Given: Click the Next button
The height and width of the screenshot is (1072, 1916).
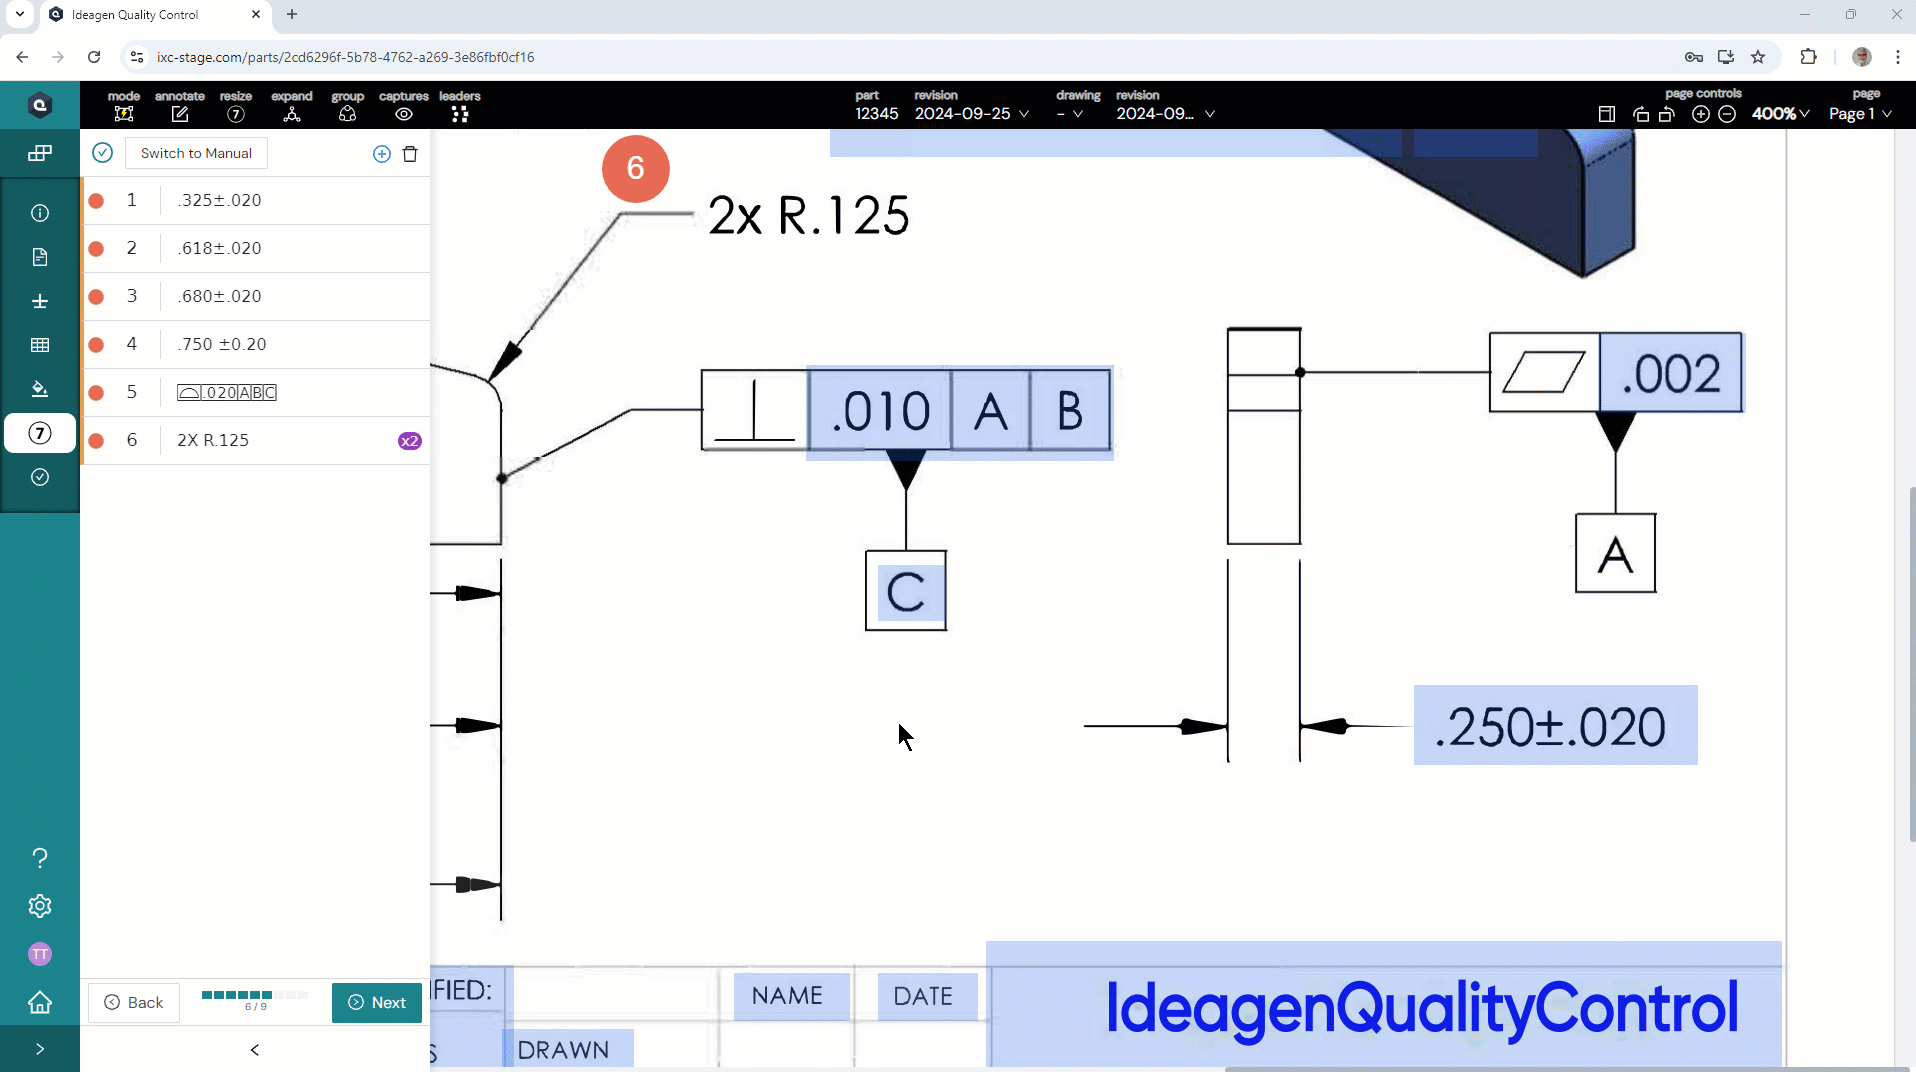Looking at the screenshot, I should pyautogui.click(x=377, y=1002).
